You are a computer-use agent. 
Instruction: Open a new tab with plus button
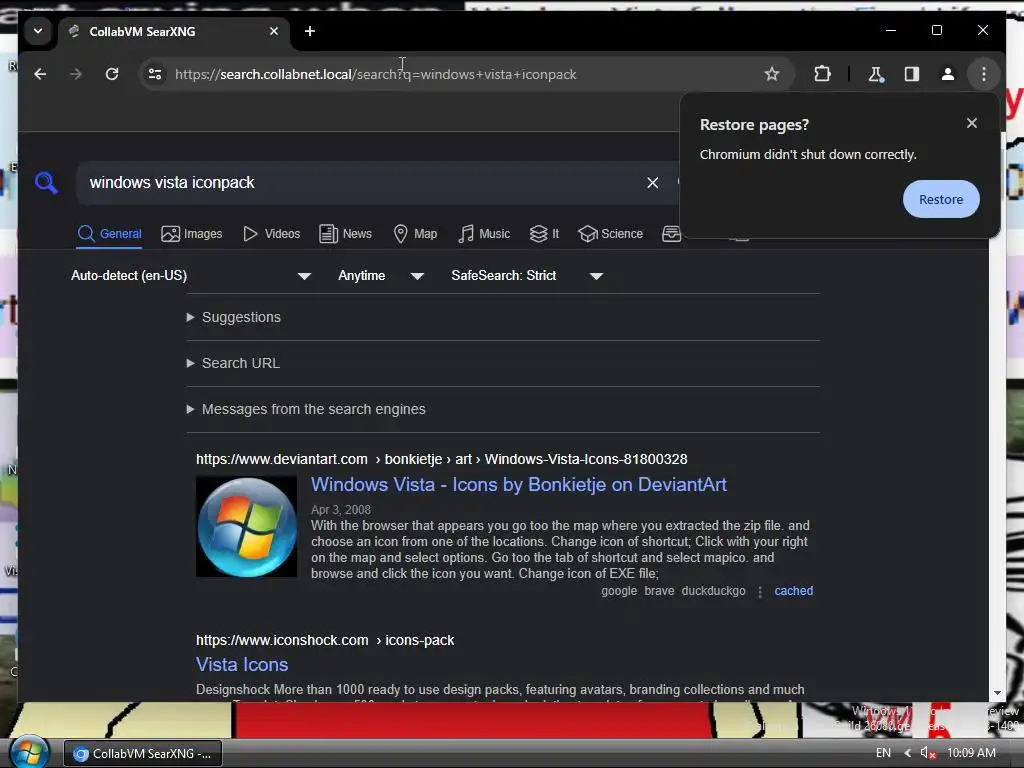(310, 31)
